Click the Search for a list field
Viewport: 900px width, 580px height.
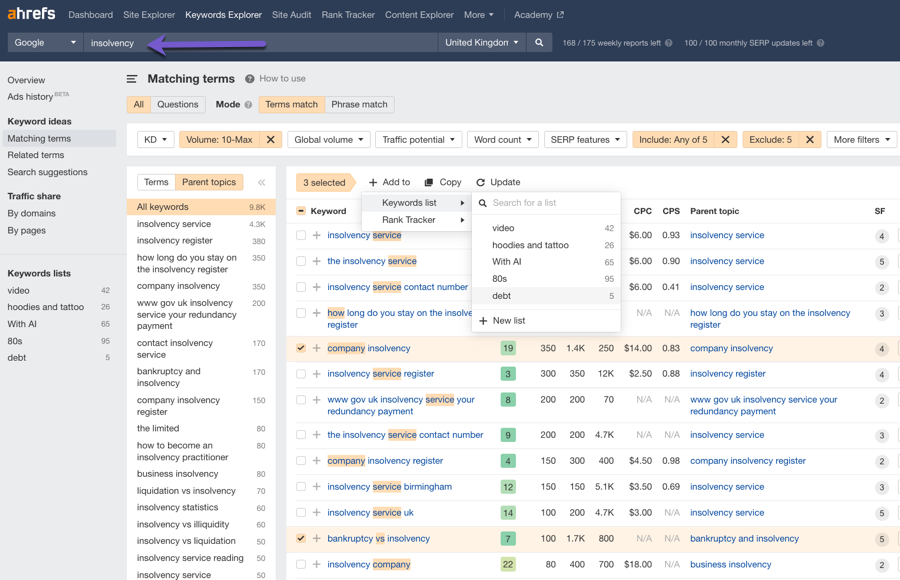pos(550,203)
